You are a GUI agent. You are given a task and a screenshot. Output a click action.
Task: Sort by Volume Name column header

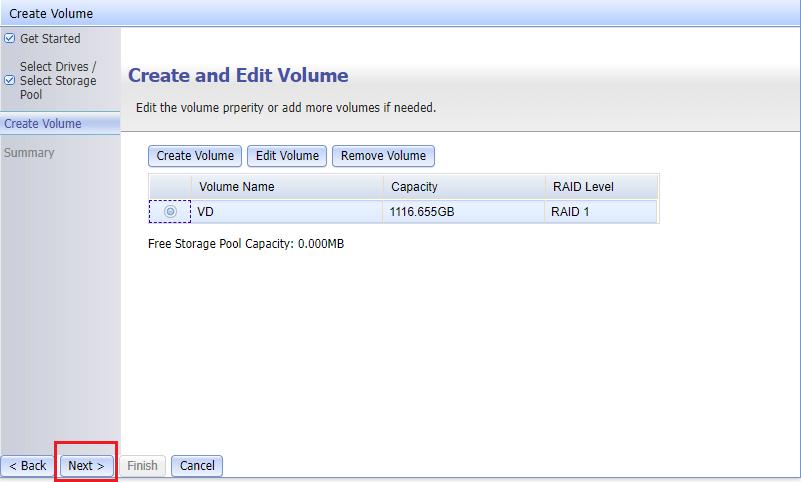(x=287, y=186)
